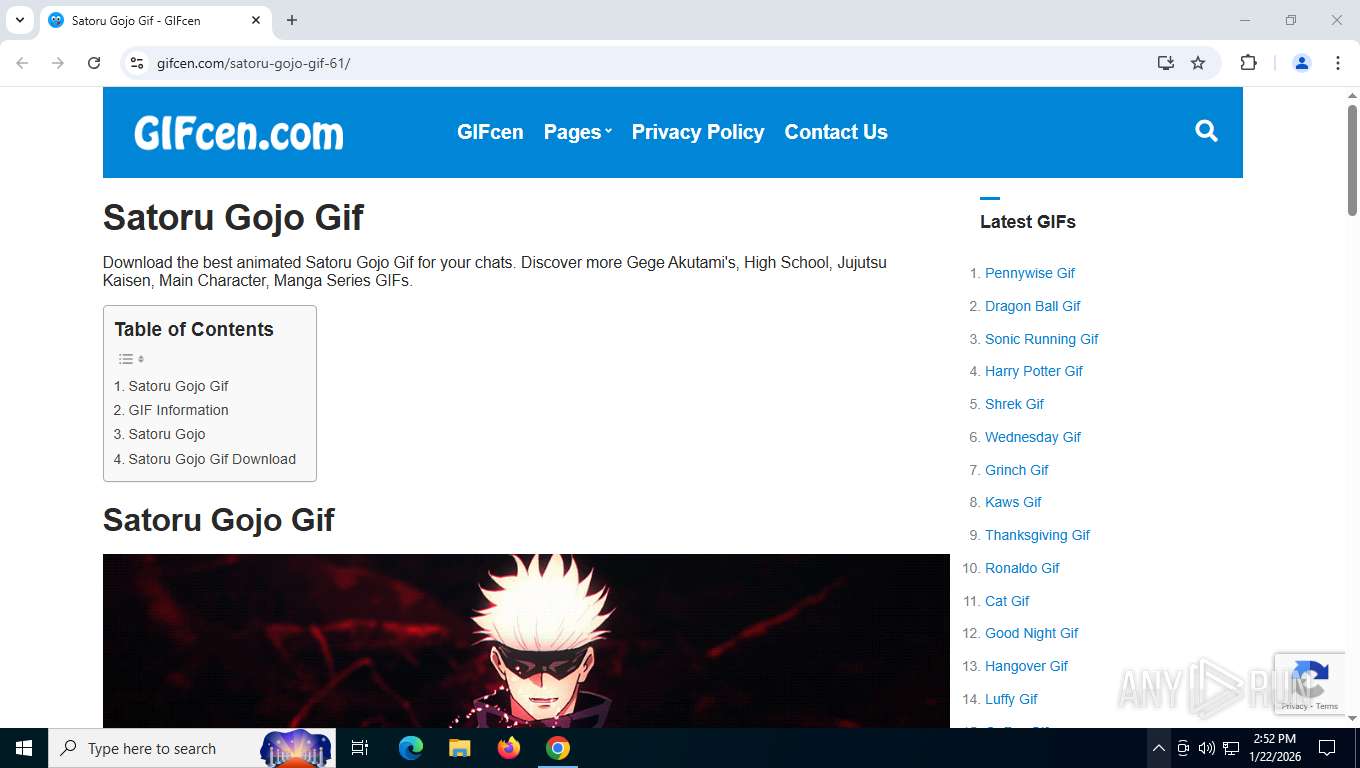Click the reCAPTCHA badge logo
Viewport: 1360px width, 768px height.
click(1309, 678)
